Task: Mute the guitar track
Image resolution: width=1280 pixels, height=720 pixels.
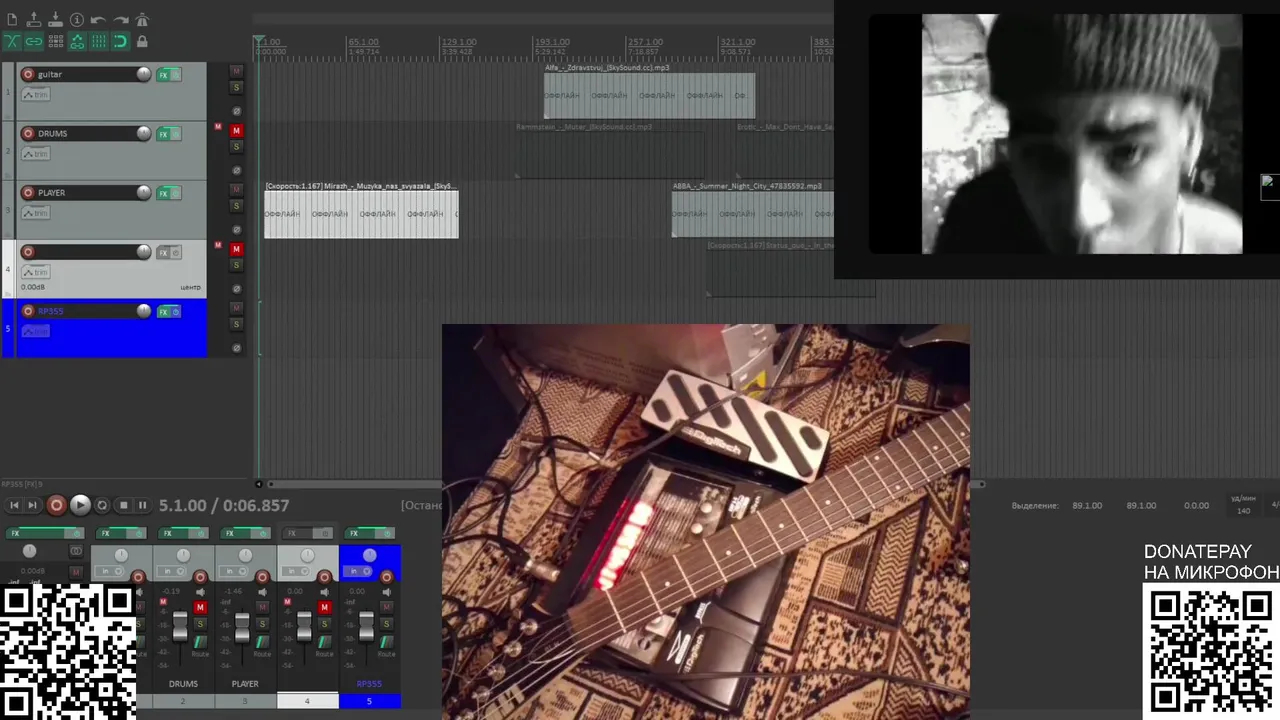Action: click(237, 71)
